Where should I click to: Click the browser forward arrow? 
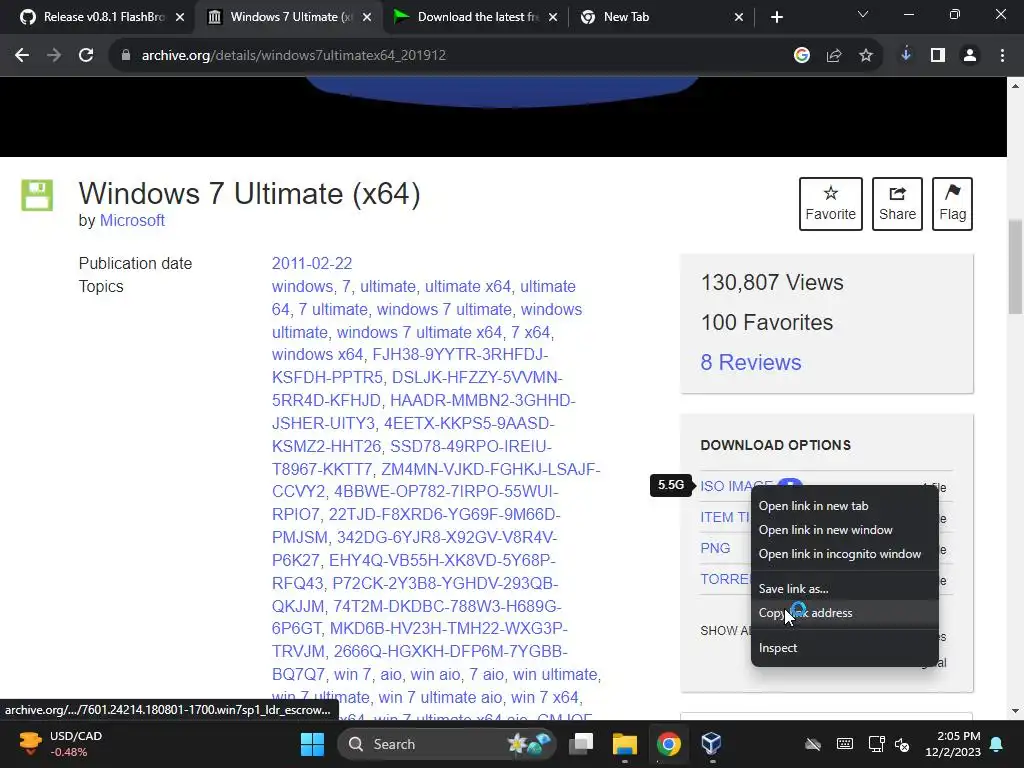point(54,56)
